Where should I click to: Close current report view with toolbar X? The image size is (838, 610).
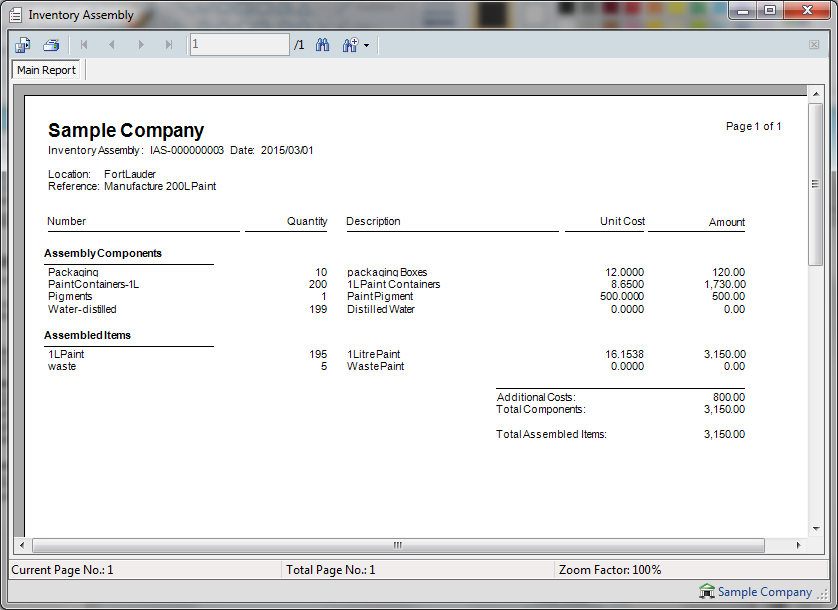814,45
